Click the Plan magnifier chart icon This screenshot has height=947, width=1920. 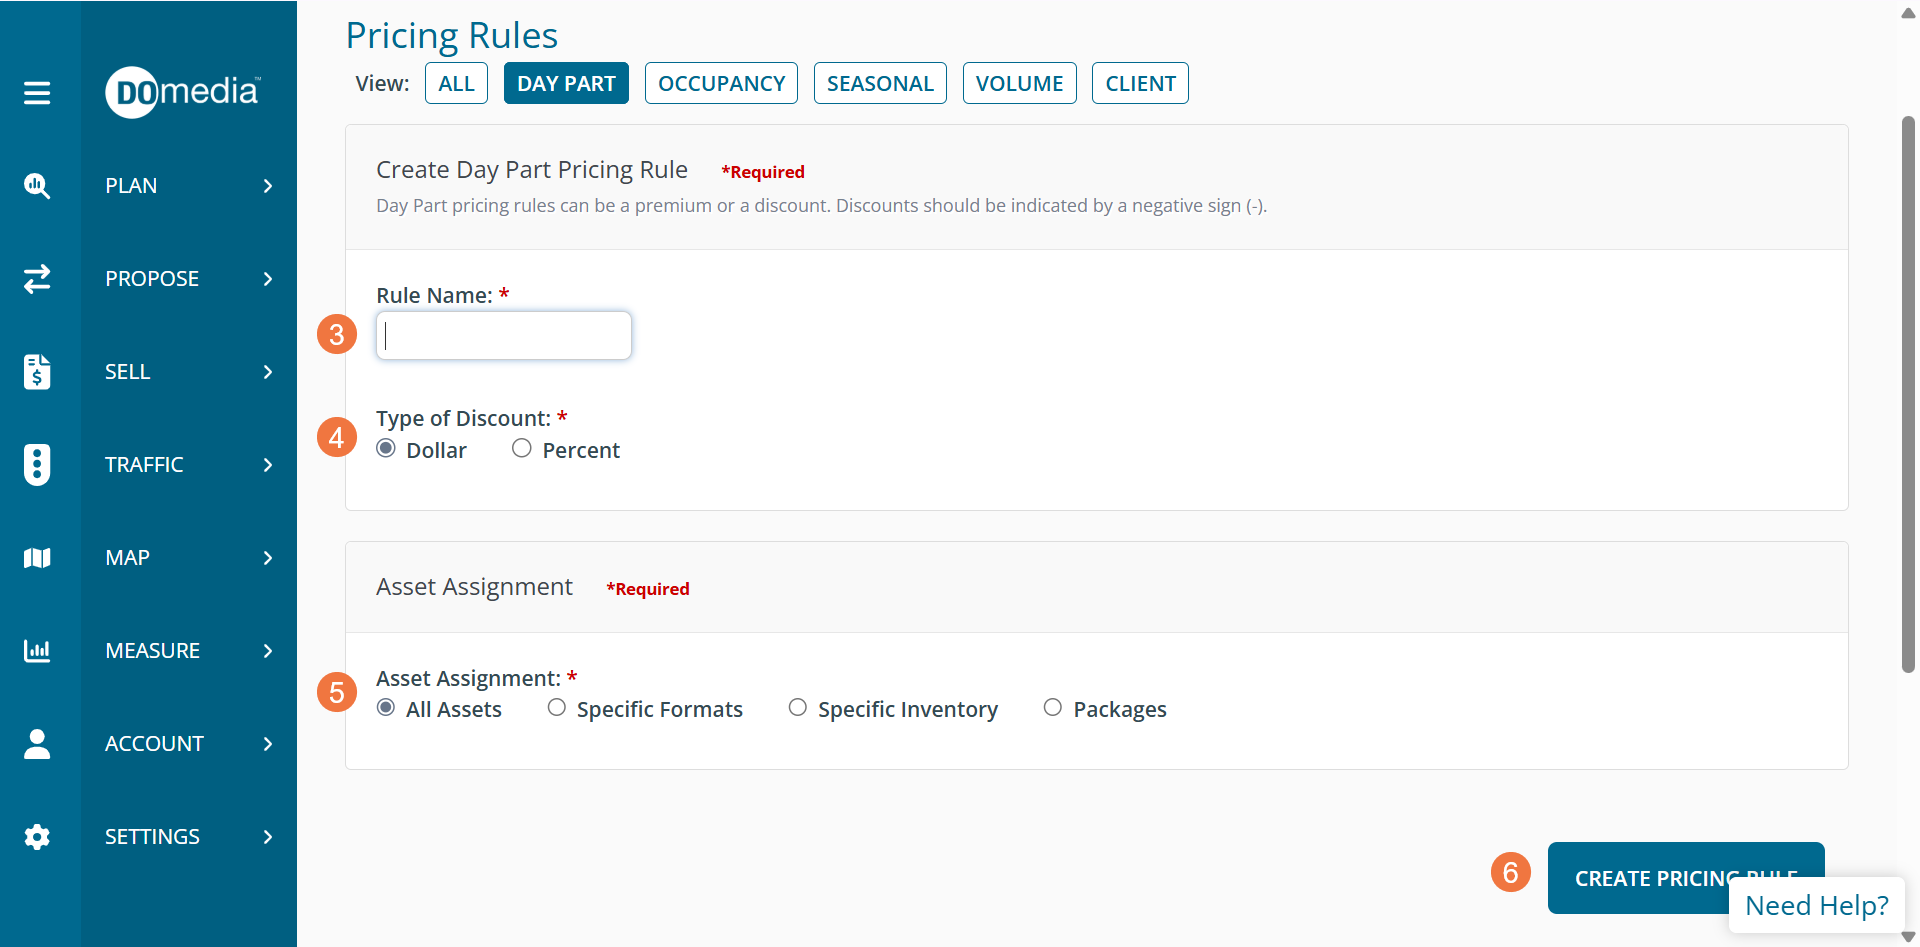click(x=37, y=186)
